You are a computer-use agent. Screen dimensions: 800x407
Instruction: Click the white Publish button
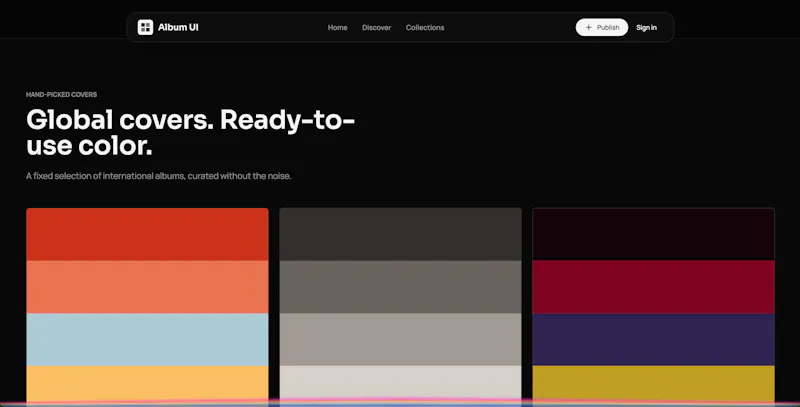[602, 28]
